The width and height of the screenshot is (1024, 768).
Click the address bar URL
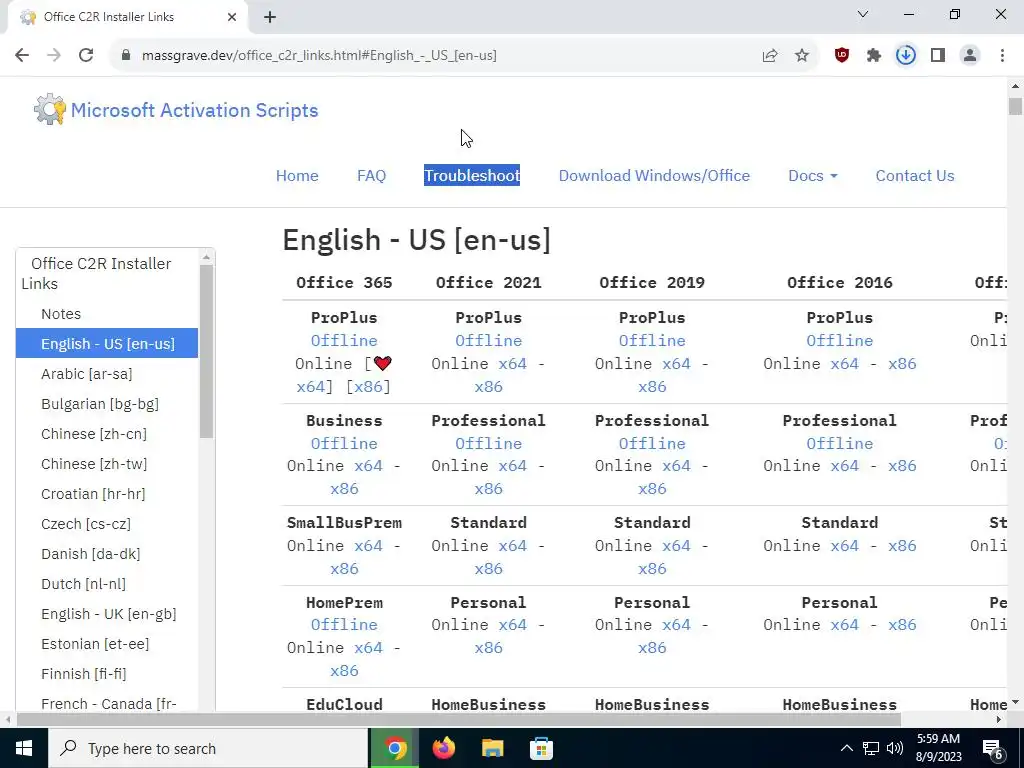pos(319,56)
